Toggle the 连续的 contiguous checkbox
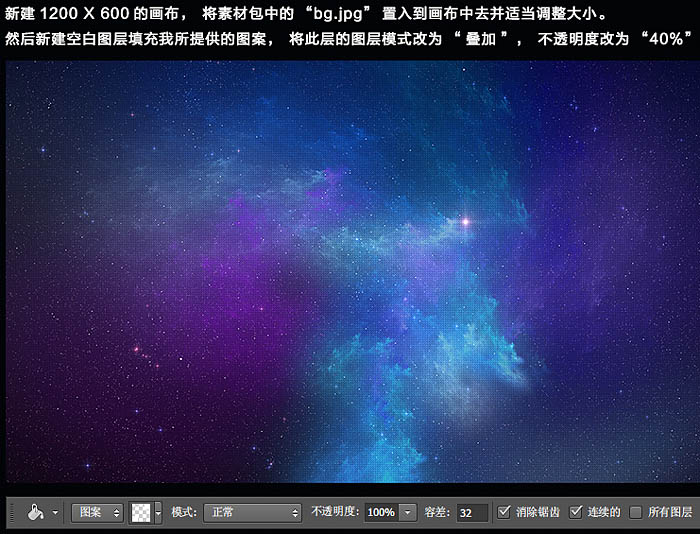Image resolution: width=700 pixels, height=534 pixels. click(x=575, y=512)
